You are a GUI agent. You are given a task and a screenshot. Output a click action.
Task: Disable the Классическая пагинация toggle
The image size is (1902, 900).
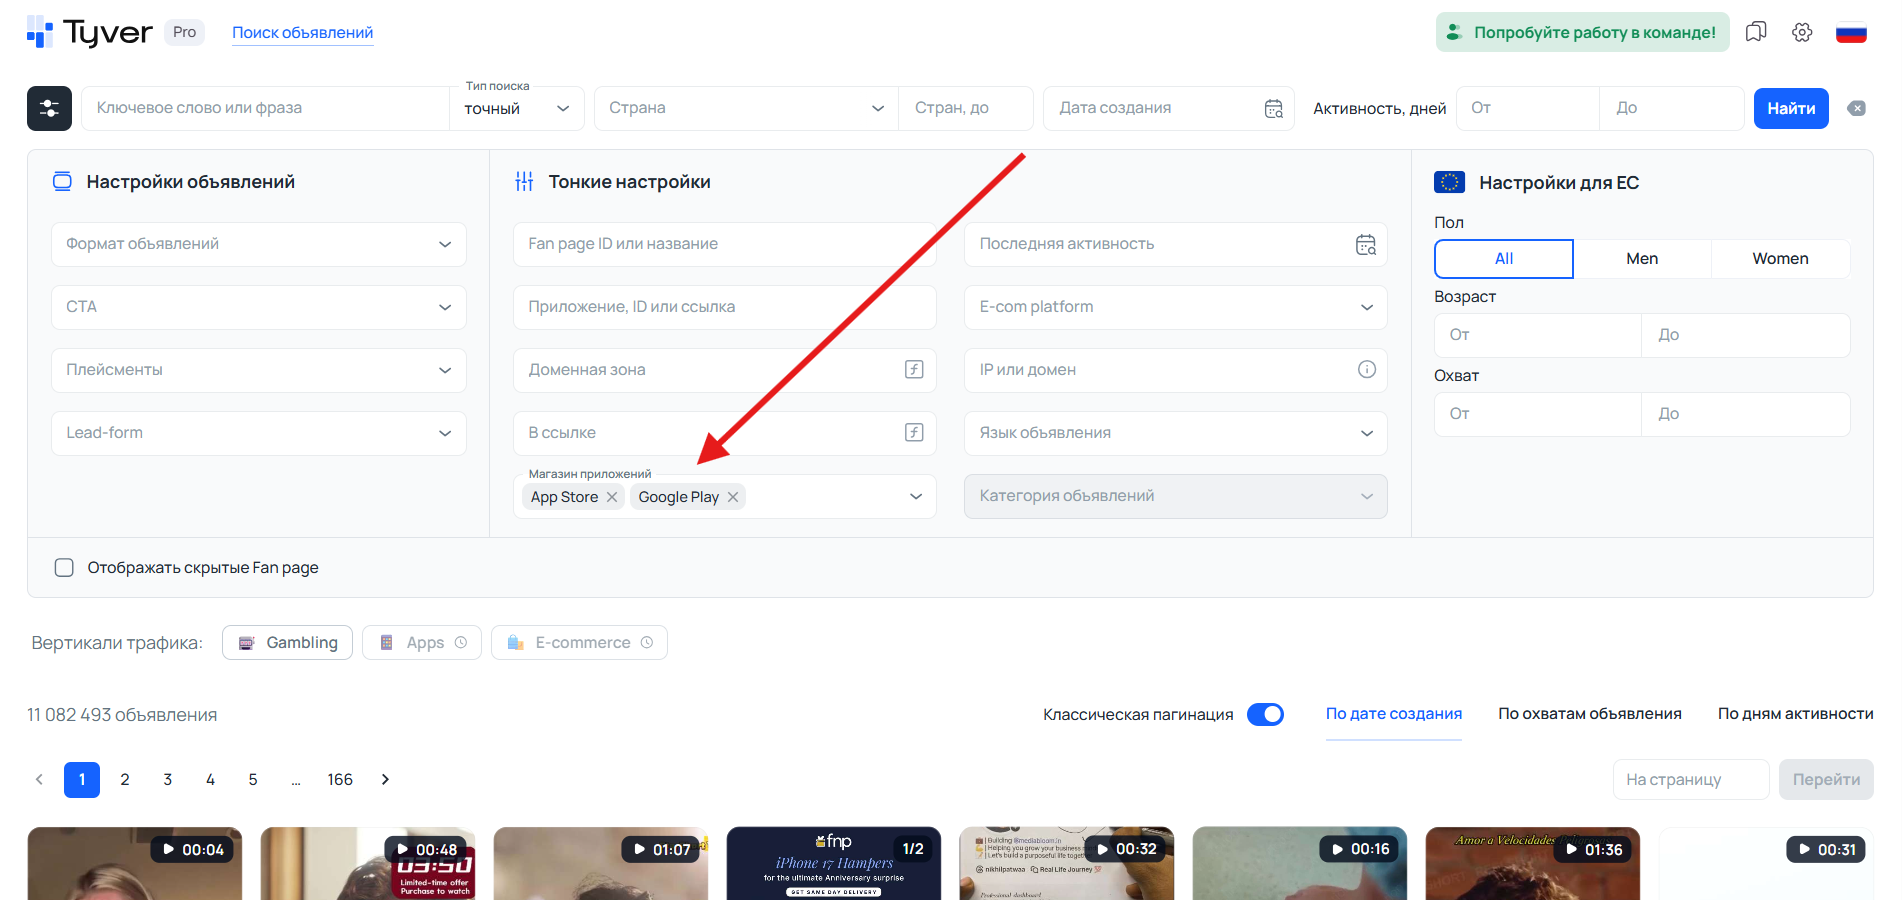click(x=1265, y=714)
